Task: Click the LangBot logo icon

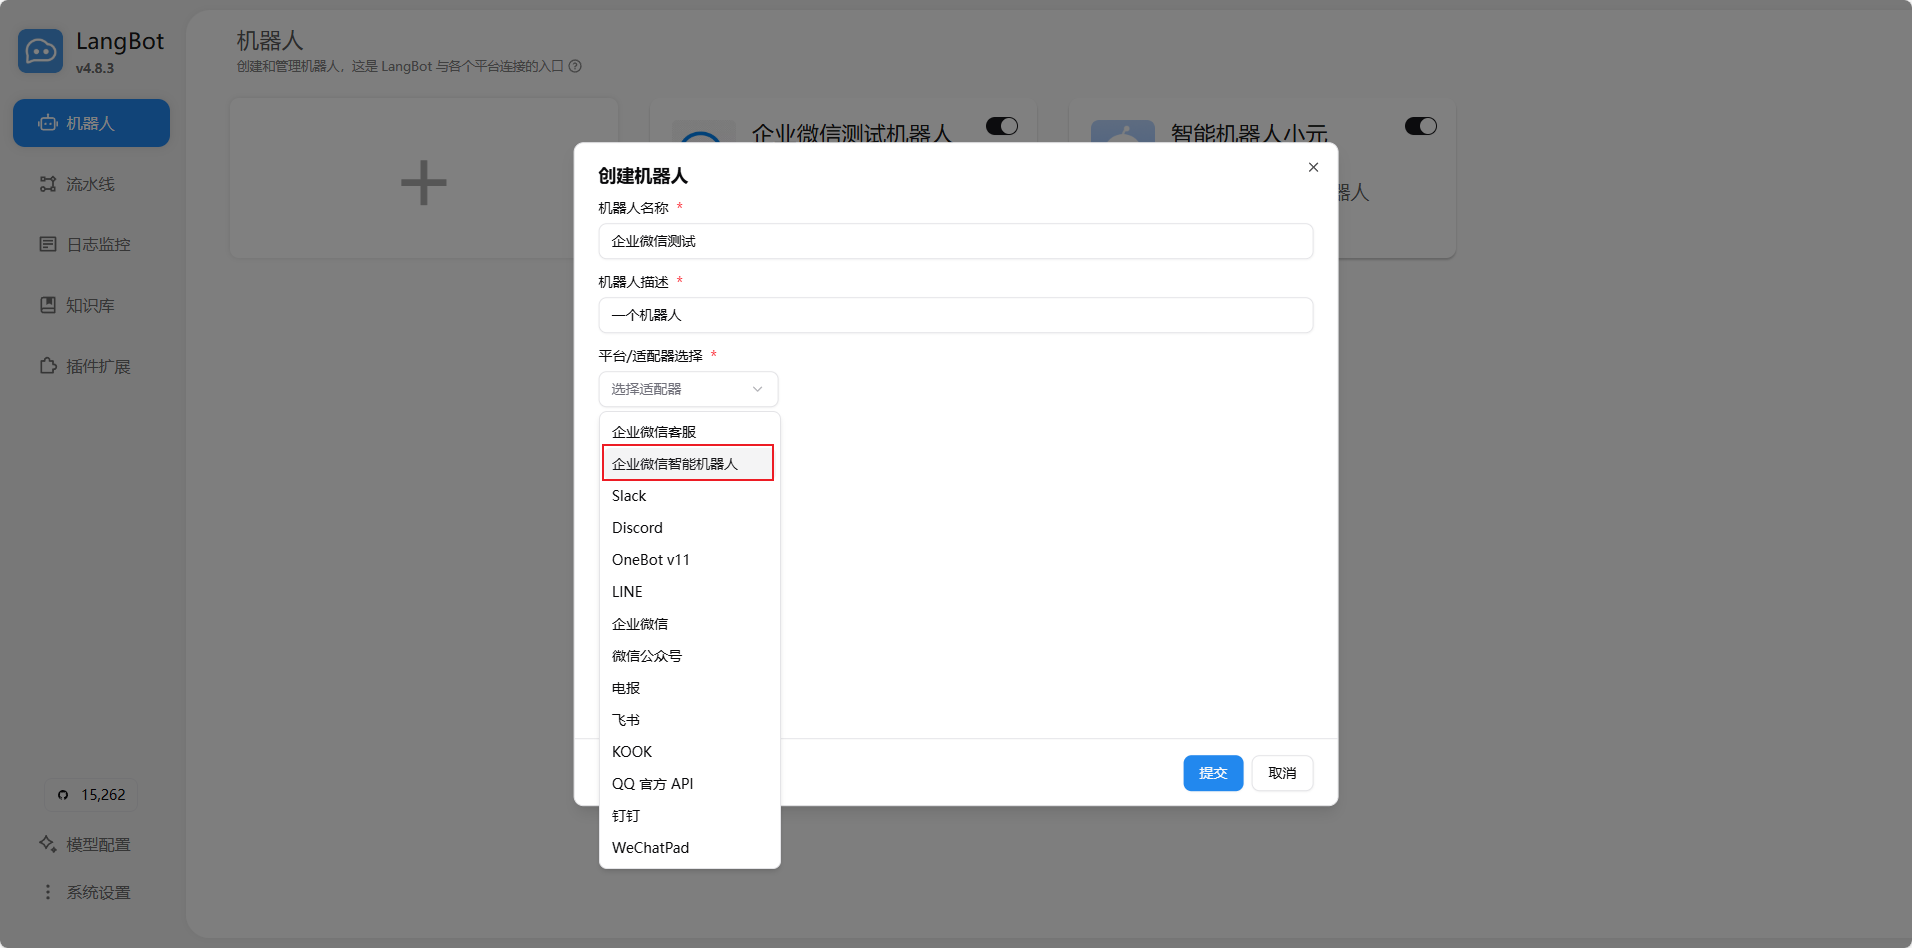Action: pos(41,51)
